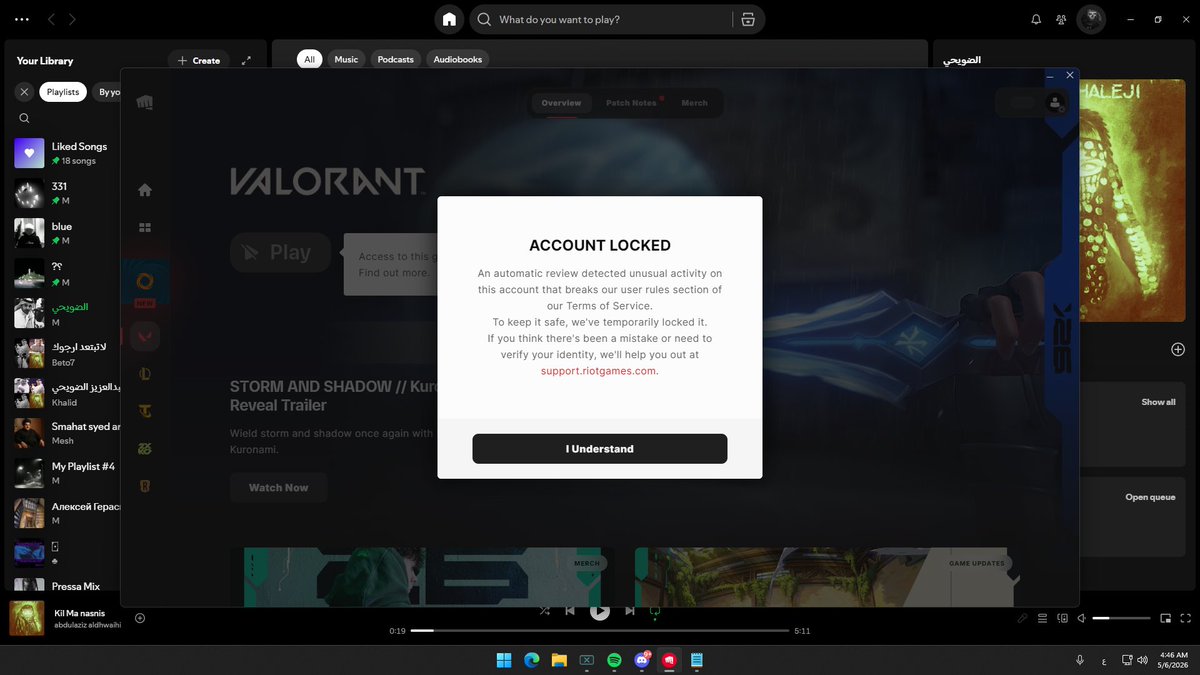Select the VALORANT icon in Riot sidebar
Viewport: 1200px width, 675px height.
[x=145, y=336]
